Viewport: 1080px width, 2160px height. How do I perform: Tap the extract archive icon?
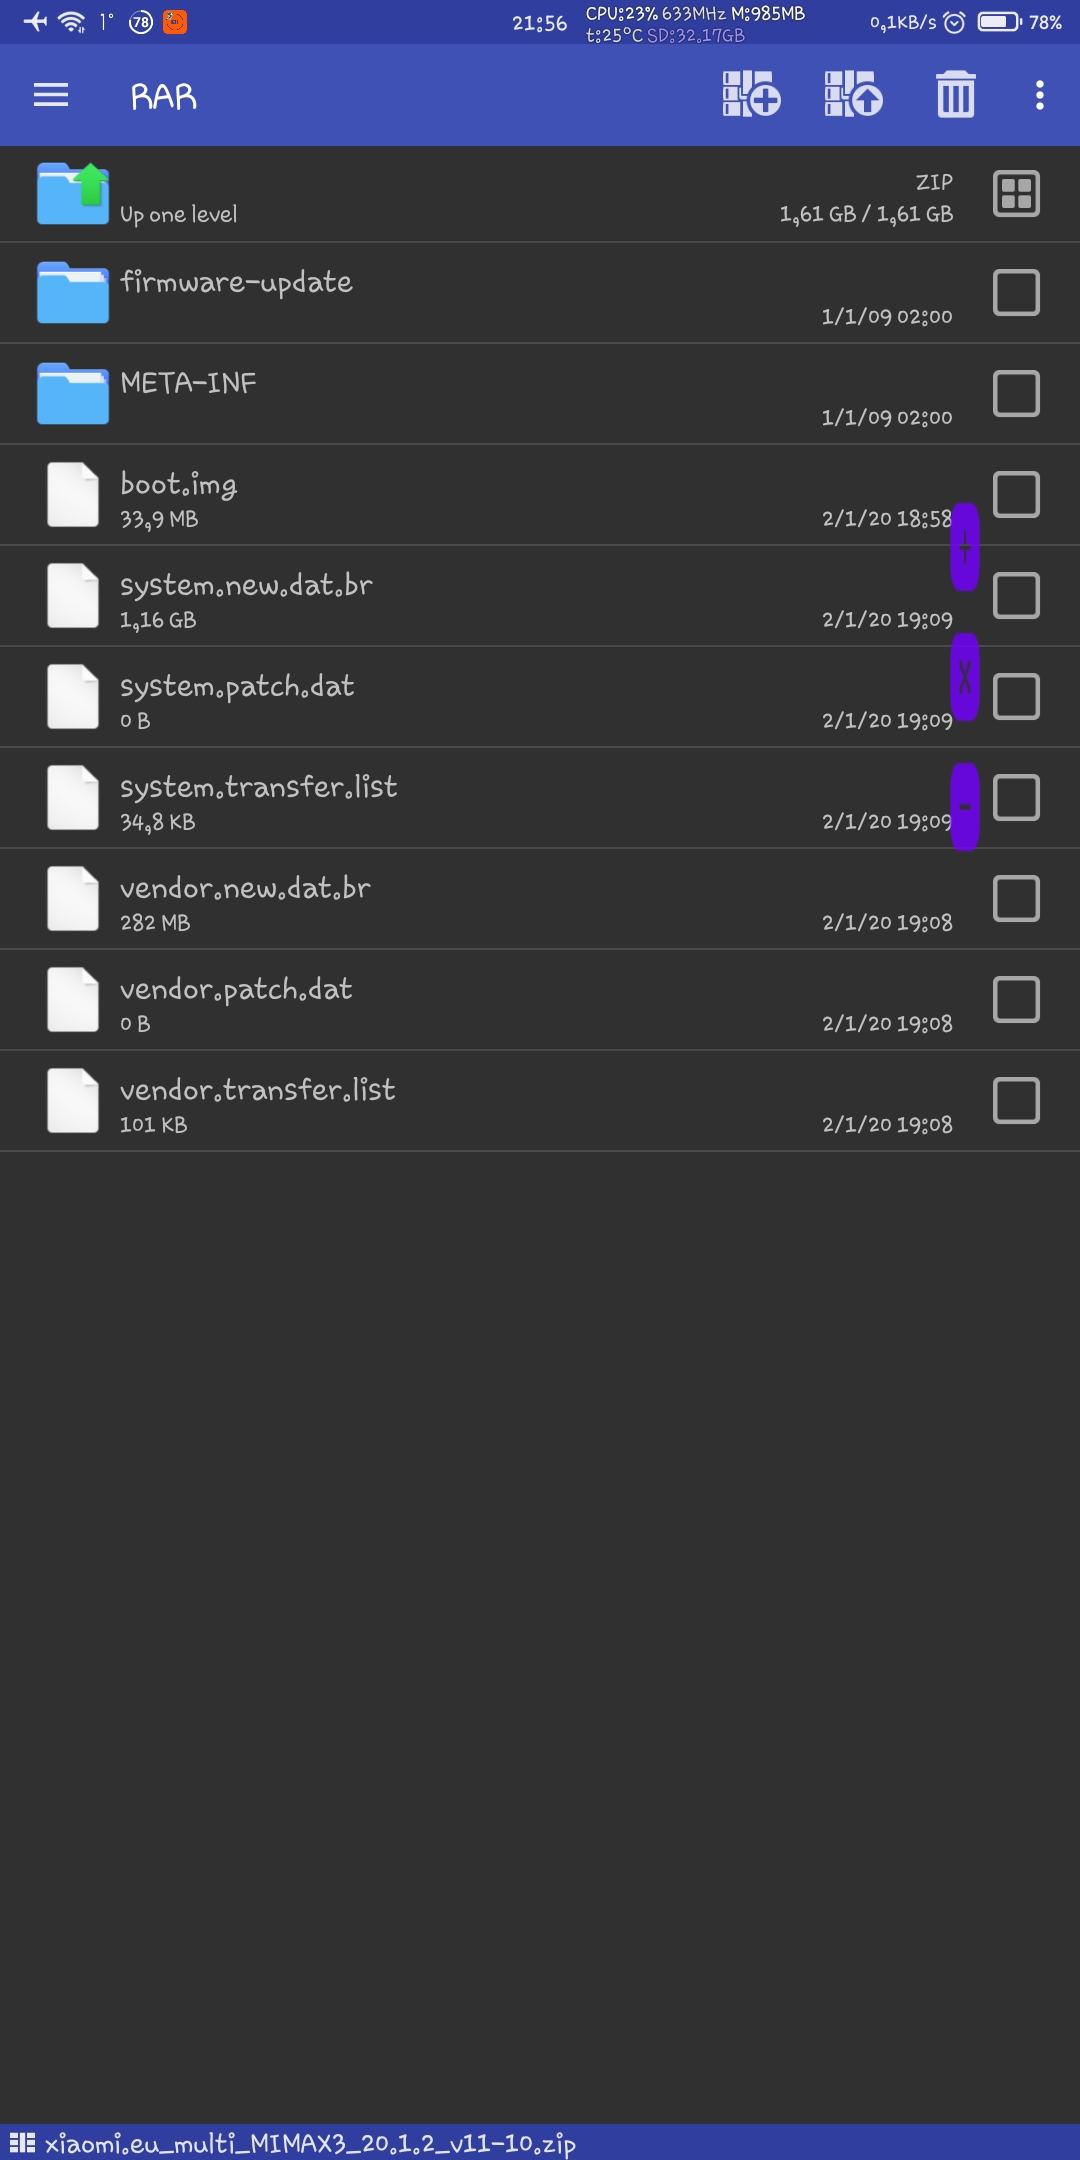853,95
